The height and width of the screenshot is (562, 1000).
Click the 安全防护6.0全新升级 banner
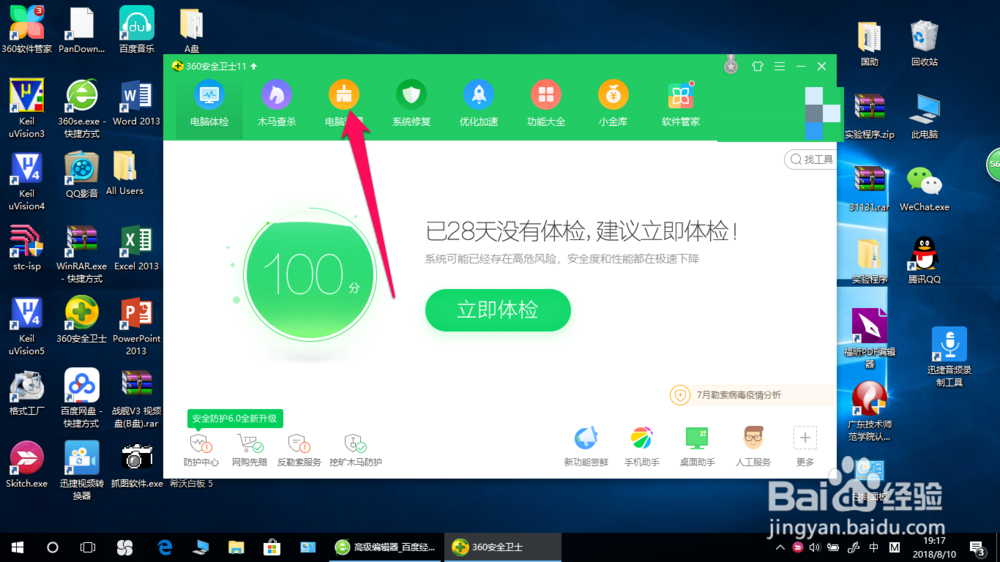[x=235, y=418]
